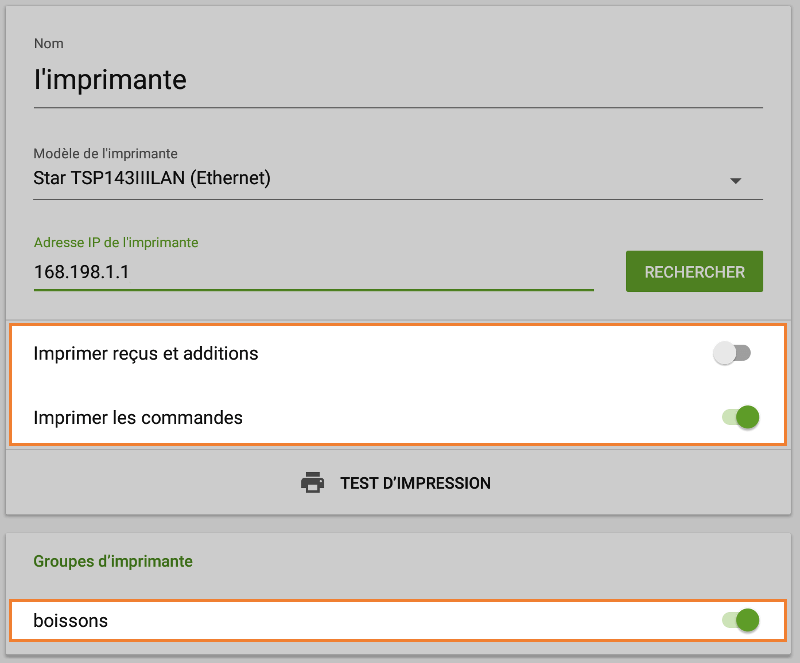Image resolution: width=800 pixels, height=663 pixels.
Task: Run TEST D'IMPRESSION text button
Action: click(415, 483)
